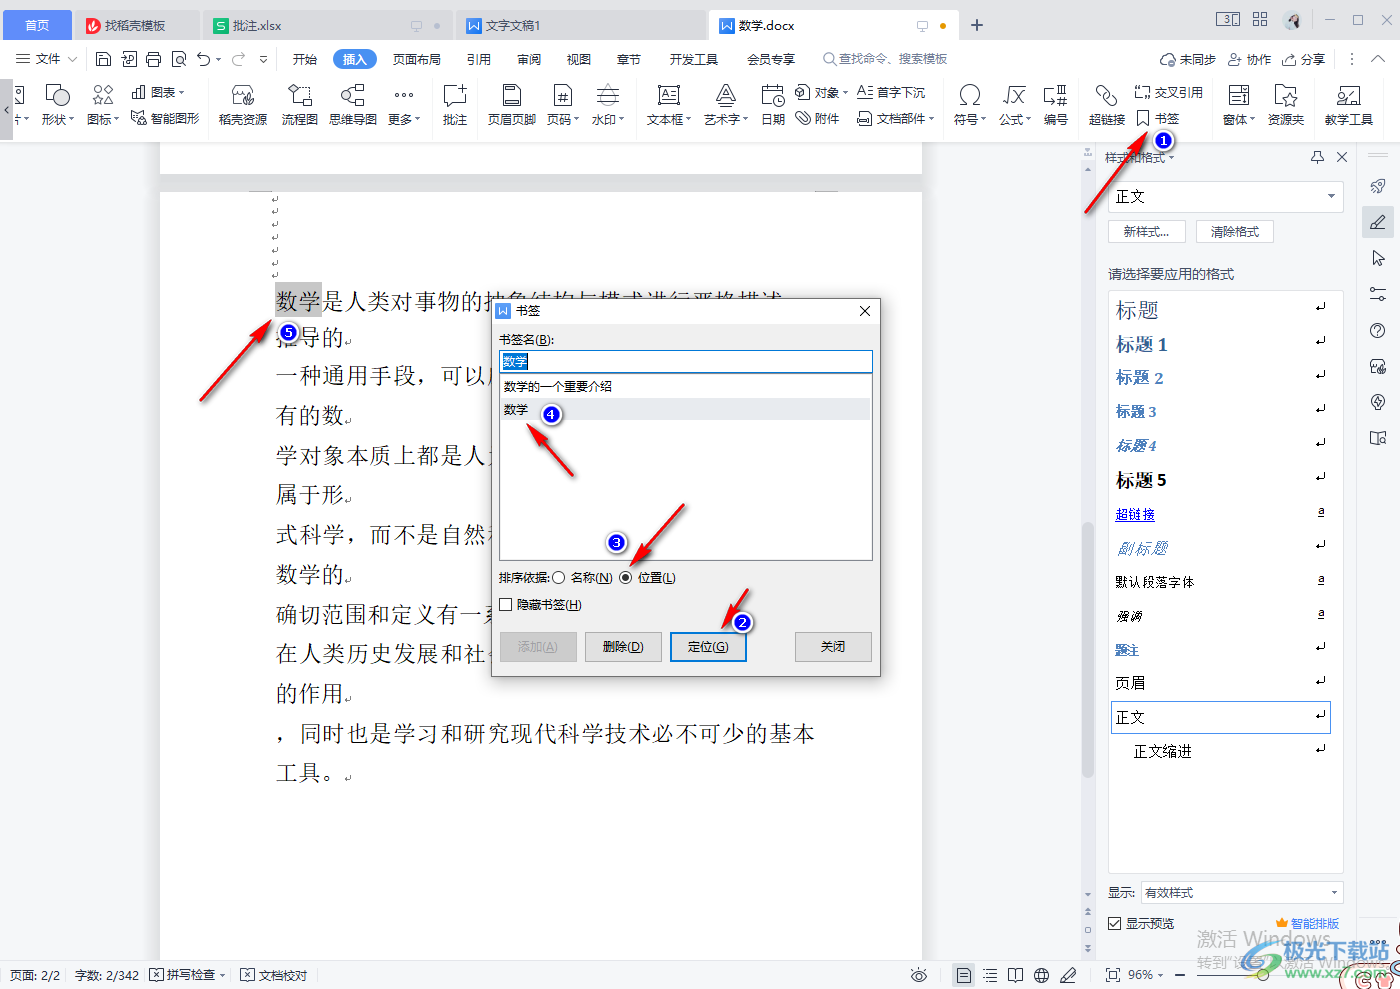Open the 稻壳资源 resource store
This screenshot has height=989, width=1400.
click(243, 105)
